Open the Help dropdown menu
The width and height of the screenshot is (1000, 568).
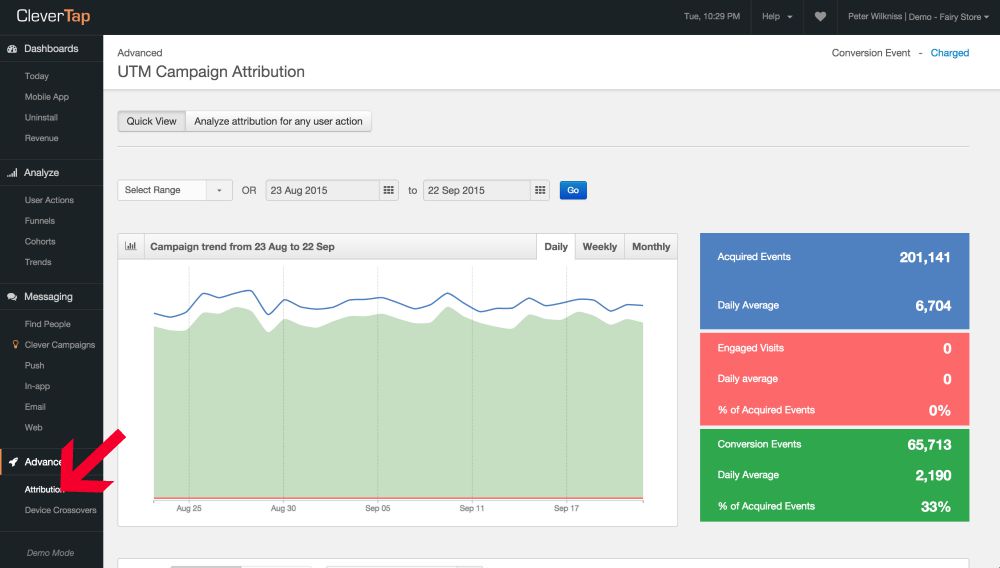coord(777,17)
